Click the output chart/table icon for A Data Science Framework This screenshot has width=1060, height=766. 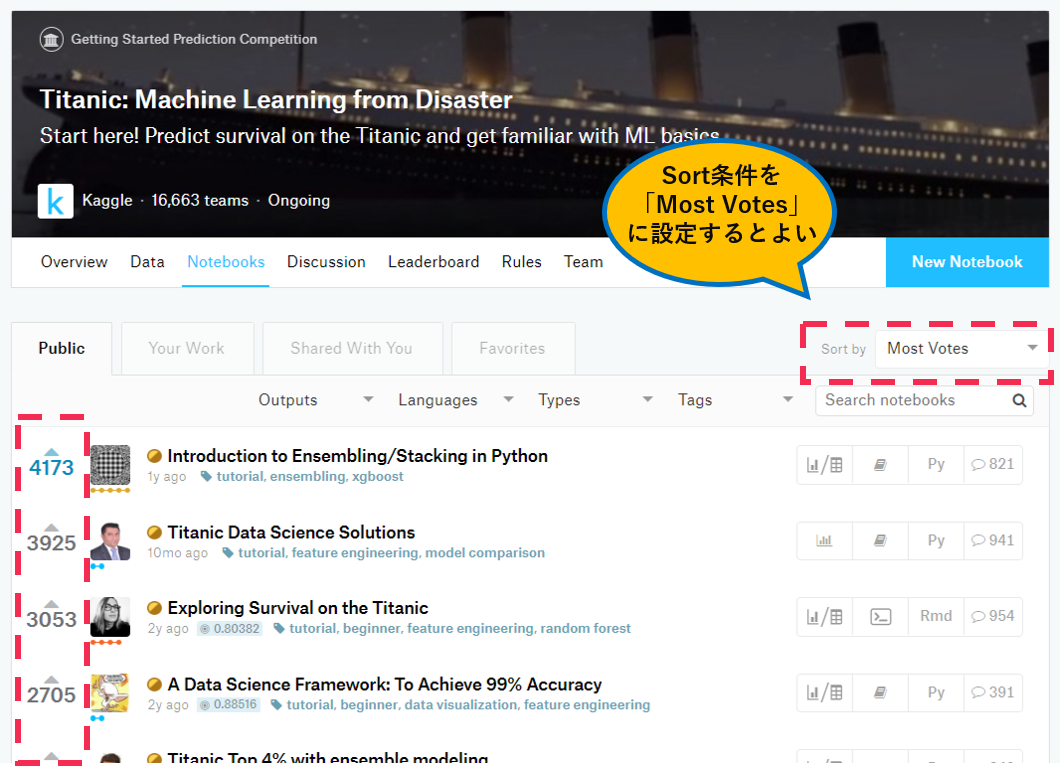824,693
